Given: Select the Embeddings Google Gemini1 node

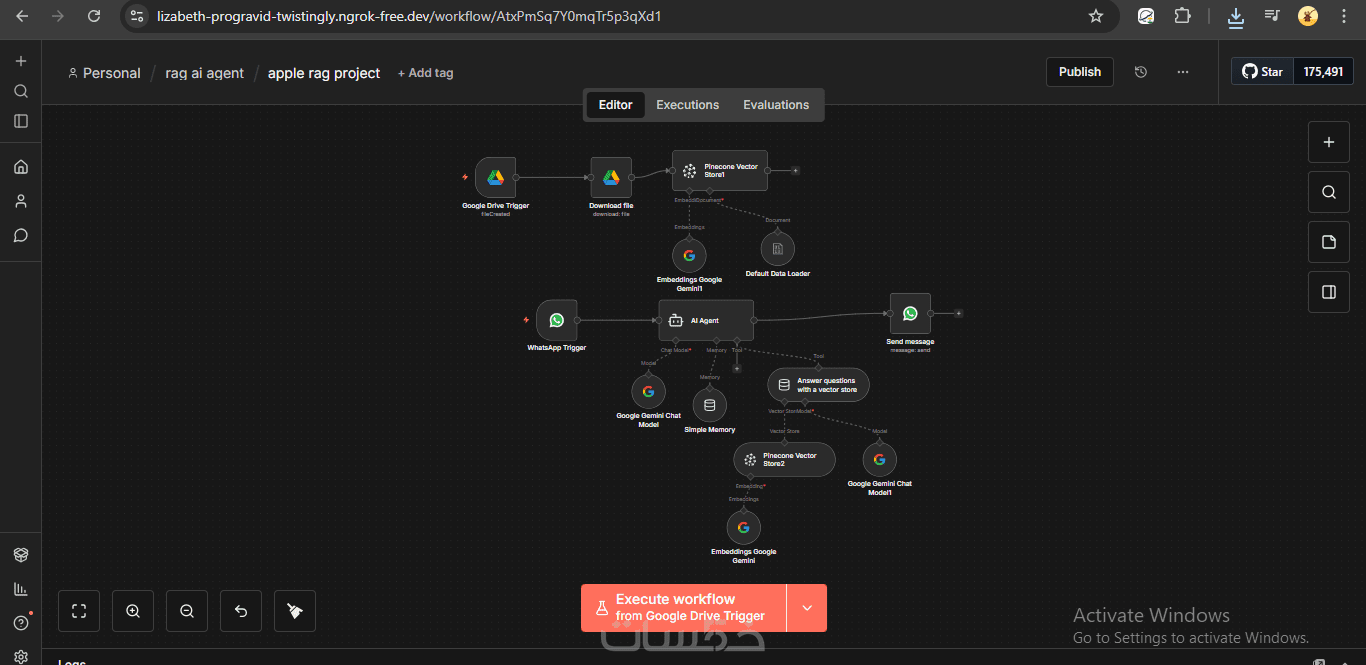Looking at the screenshot, I should coord(689,255).
